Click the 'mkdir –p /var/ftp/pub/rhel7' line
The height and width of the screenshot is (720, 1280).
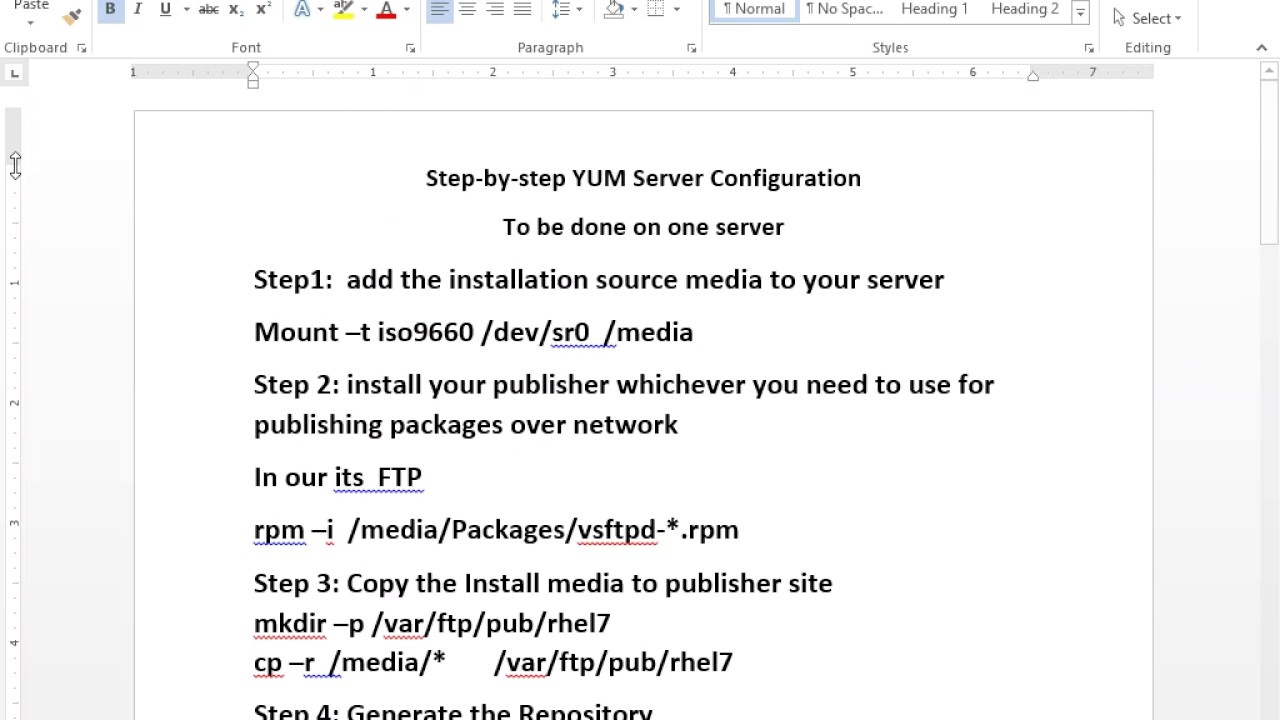click(x=432, y=623)
